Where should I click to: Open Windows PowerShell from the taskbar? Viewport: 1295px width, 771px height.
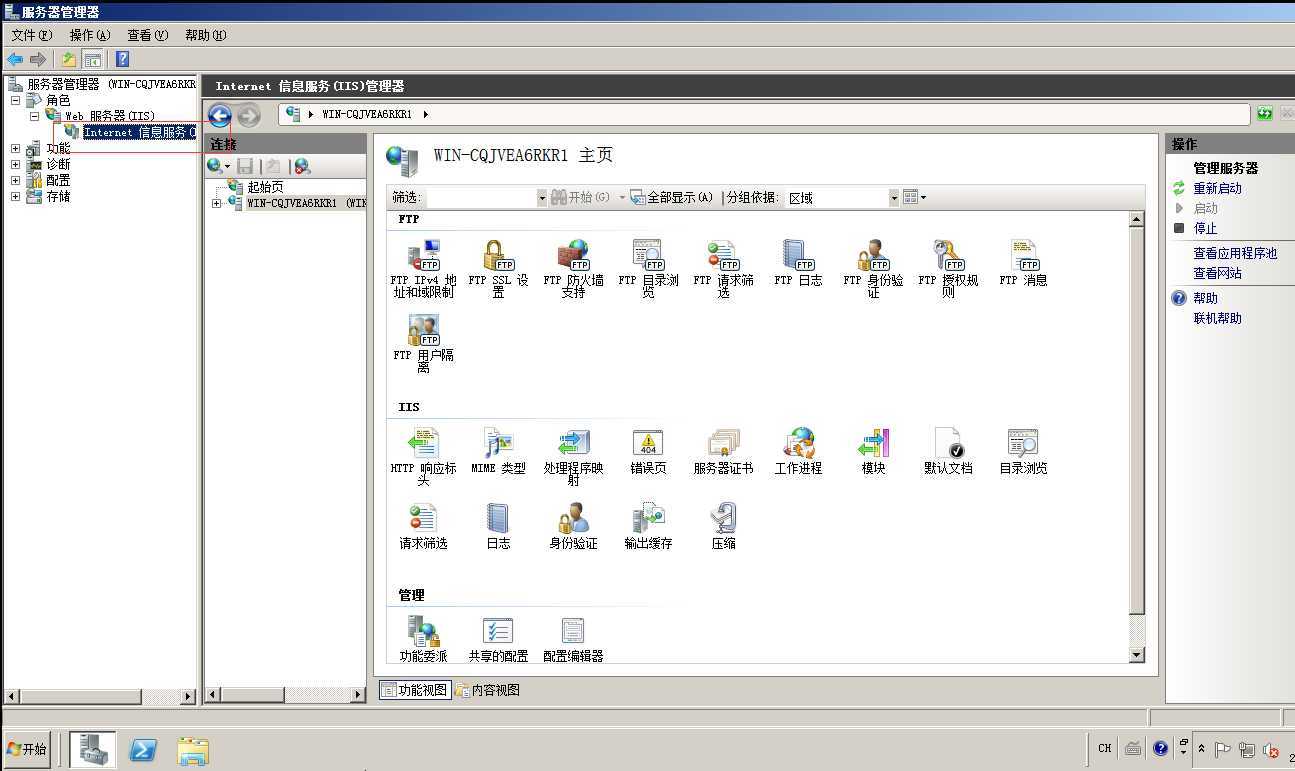pos(143,749)
